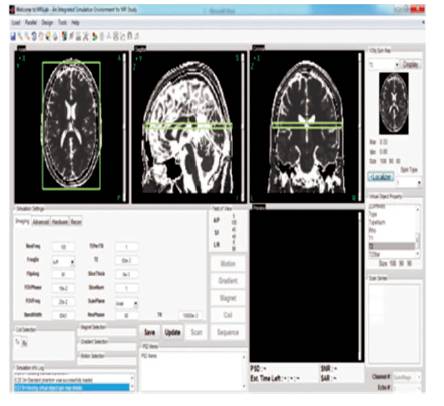Open the Design menu
This screenshot has height=406, width=444.
47,23
